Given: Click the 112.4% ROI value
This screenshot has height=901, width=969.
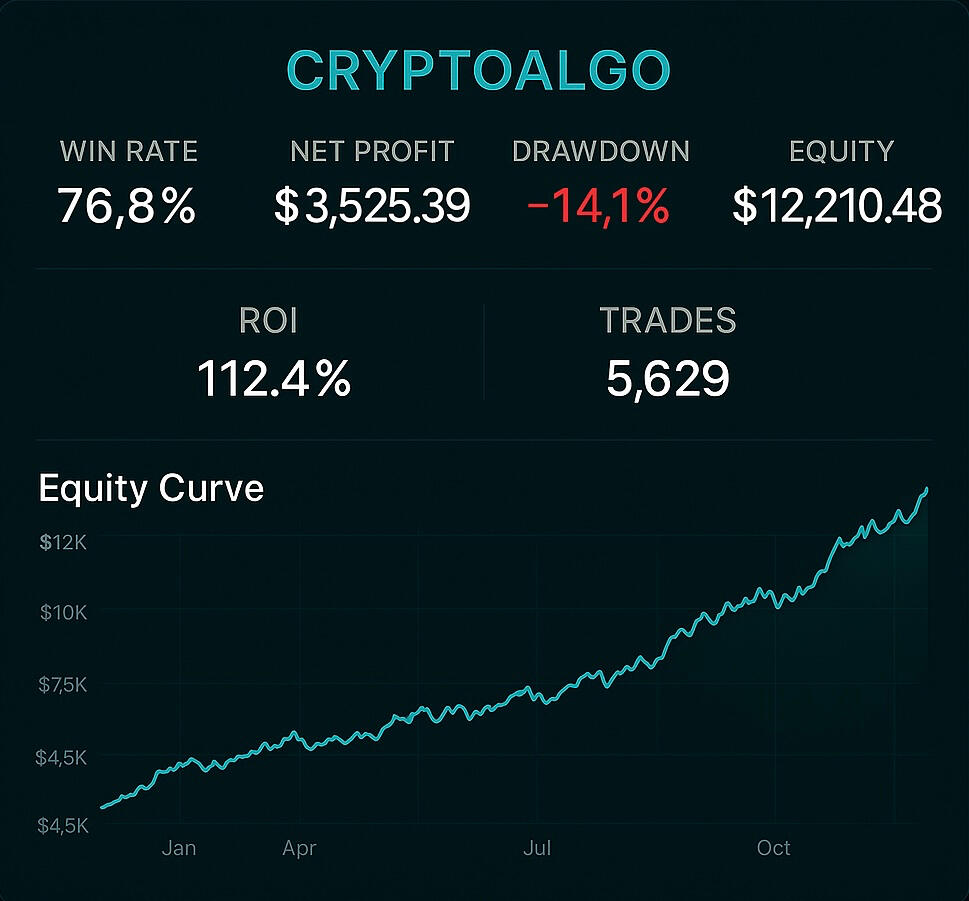Looking at the screenshot, I should pos(274,379).
